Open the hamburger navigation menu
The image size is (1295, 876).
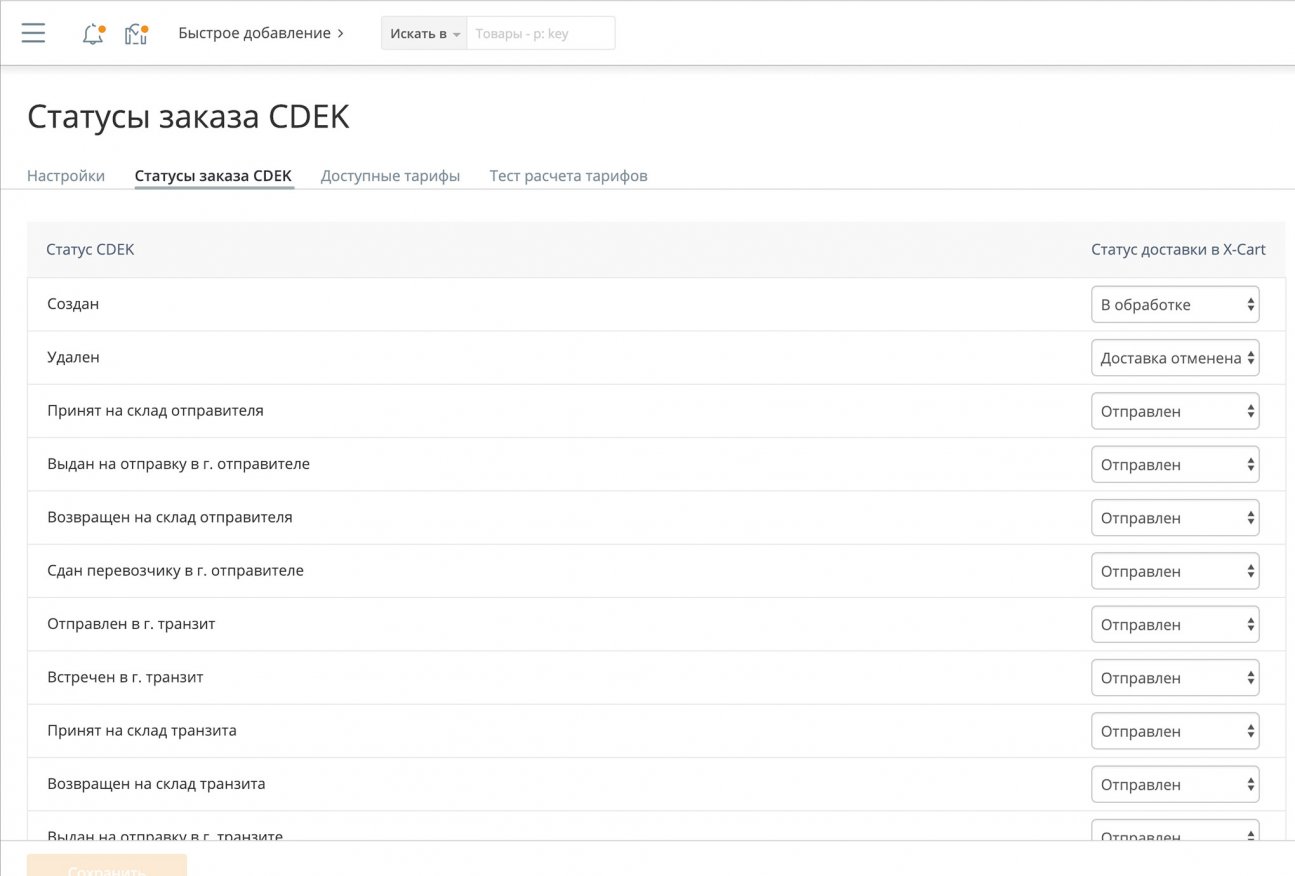33,32
